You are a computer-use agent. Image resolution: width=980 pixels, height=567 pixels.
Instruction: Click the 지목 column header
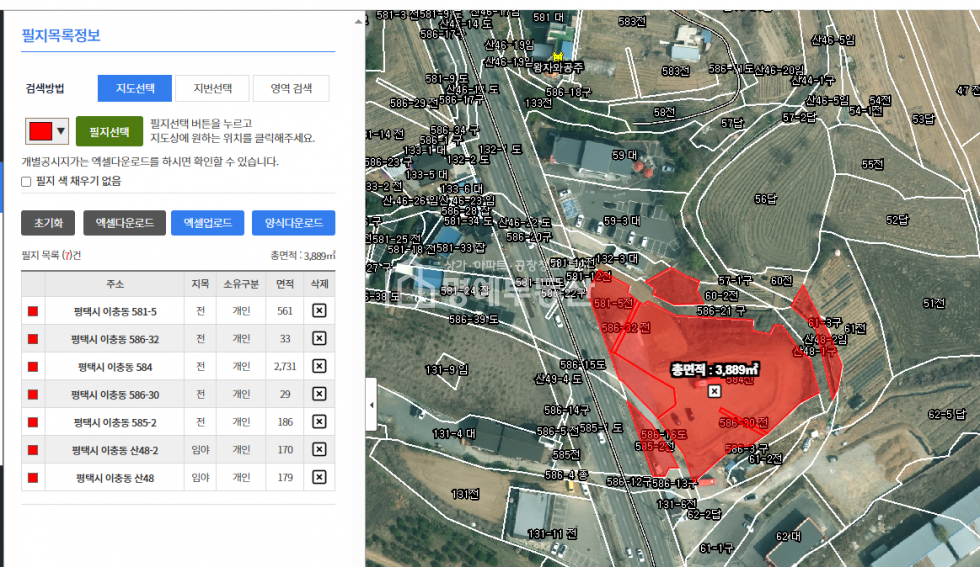click(x=200, y=284)
